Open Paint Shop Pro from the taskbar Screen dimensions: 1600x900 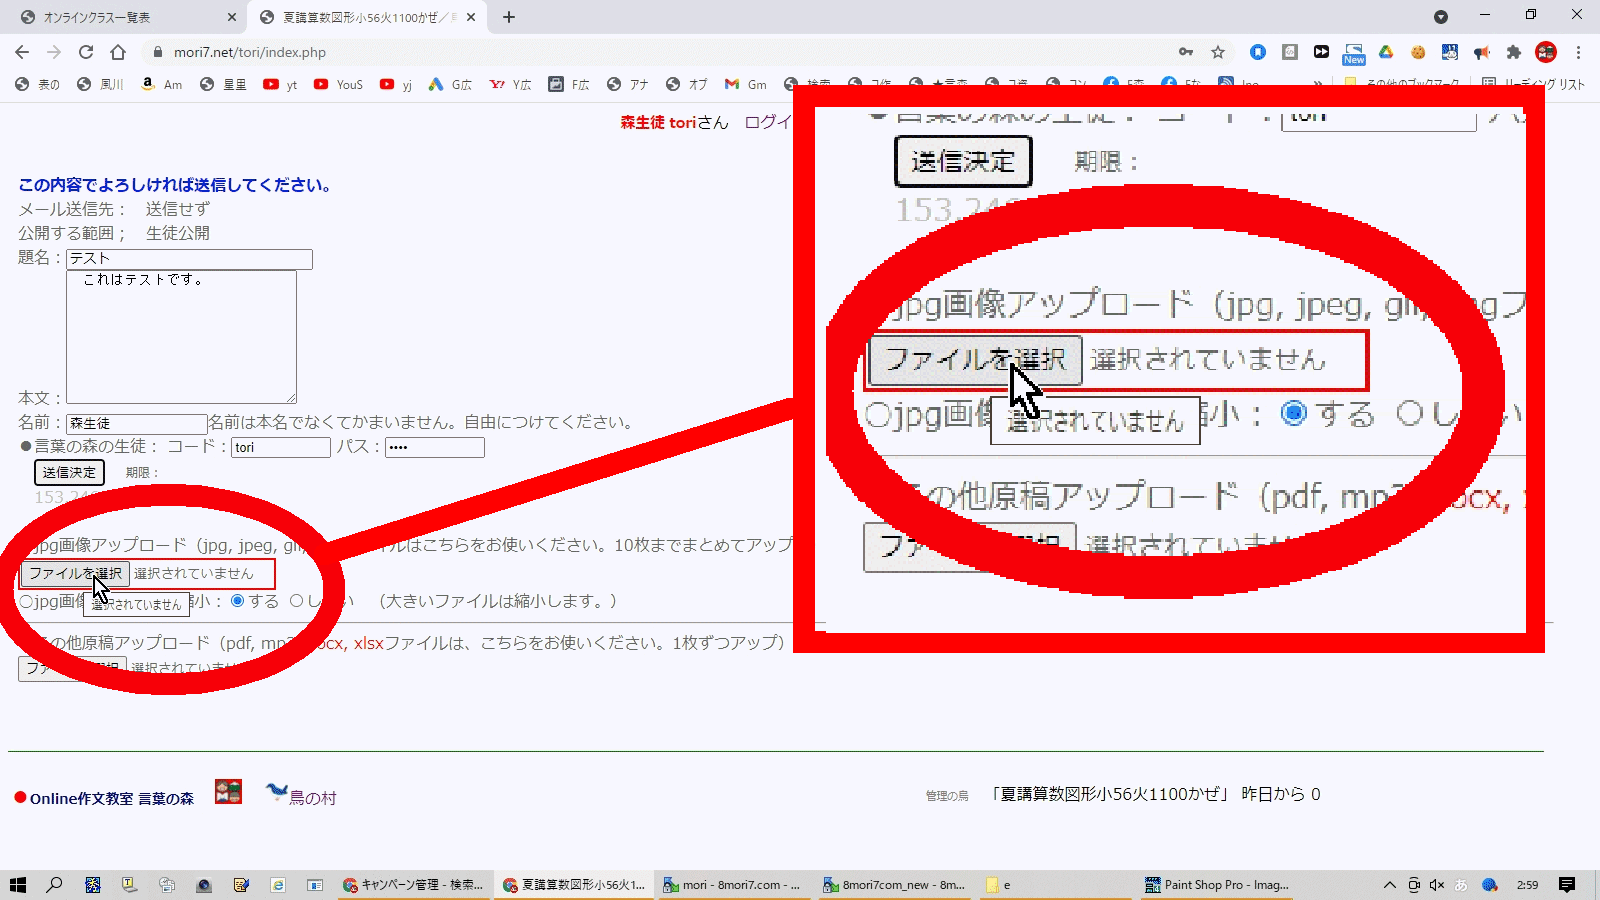pos(1216,885)
